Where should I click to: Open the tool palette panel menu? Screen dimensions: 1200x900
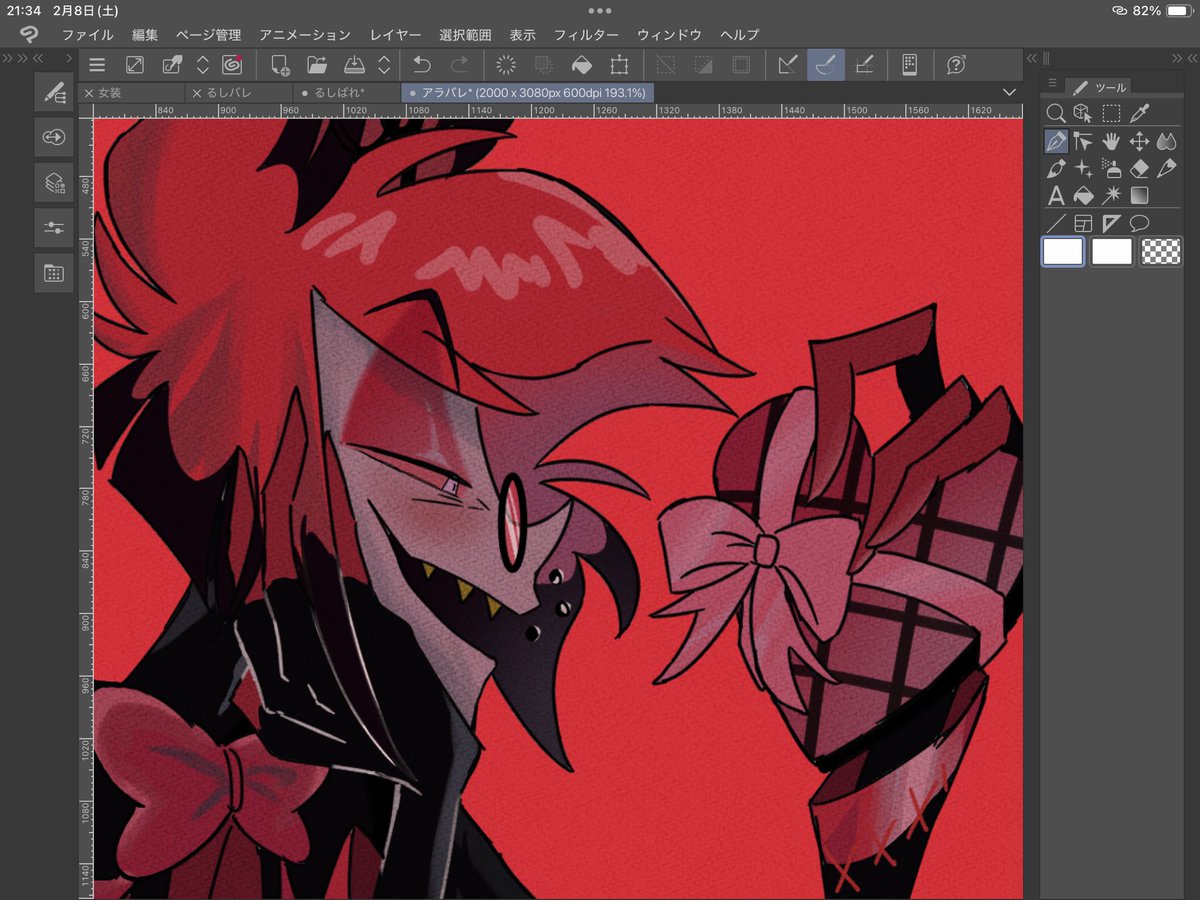(1052, 83)
